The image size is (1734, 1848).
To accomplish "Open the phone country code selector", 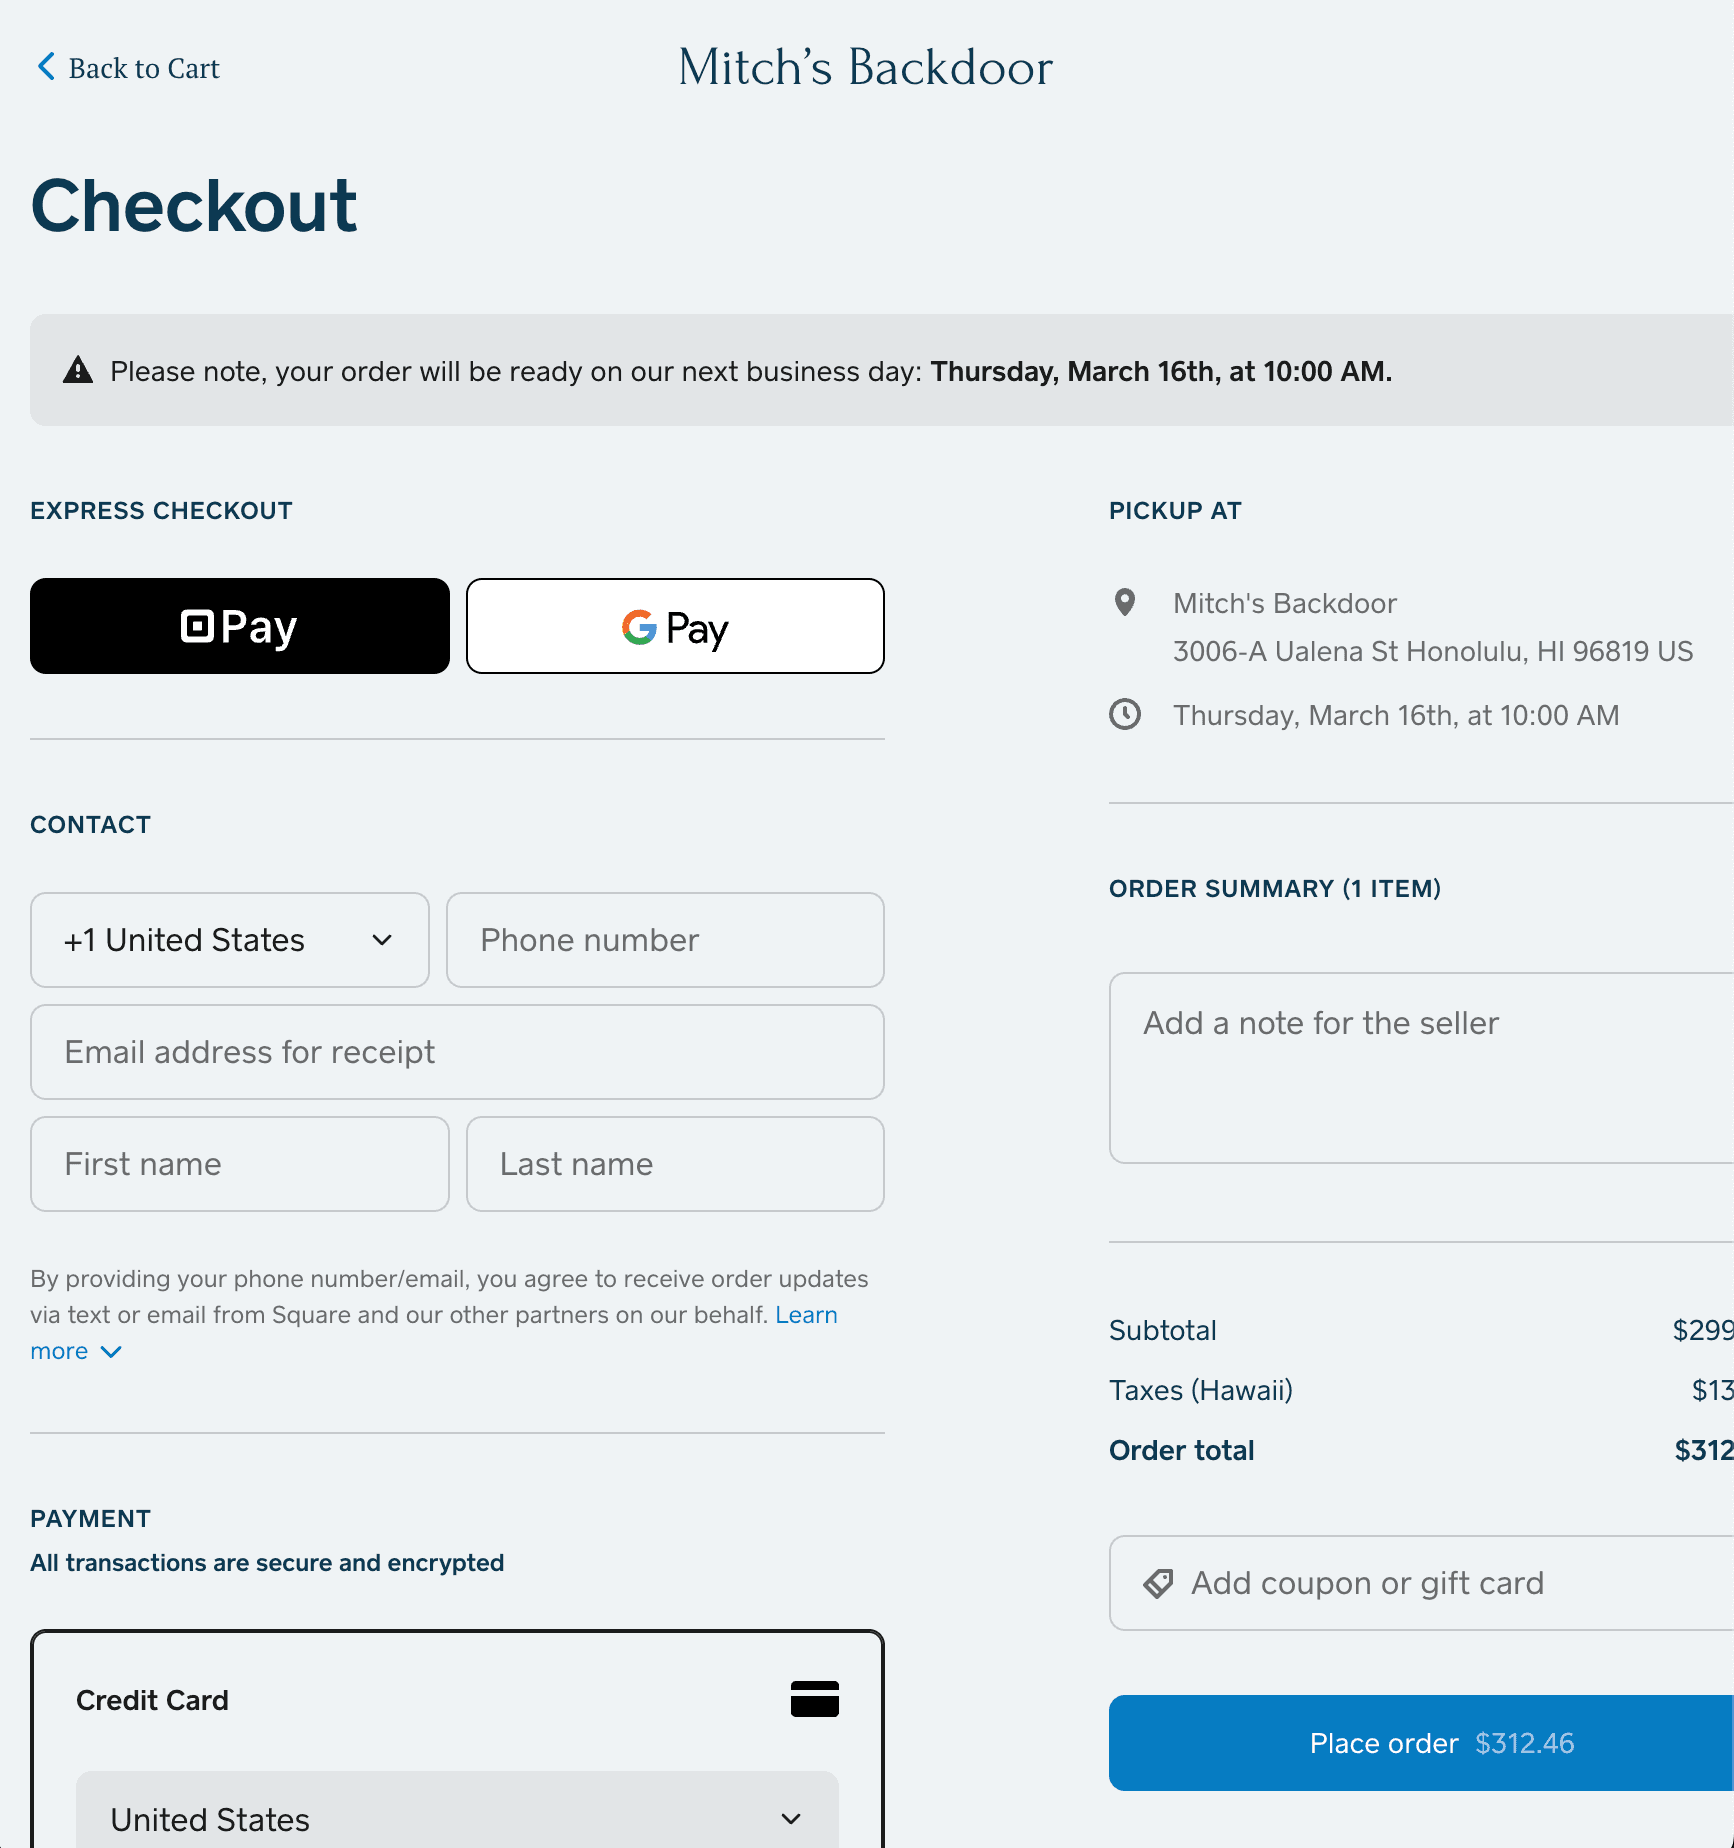I will coord(229,939).
